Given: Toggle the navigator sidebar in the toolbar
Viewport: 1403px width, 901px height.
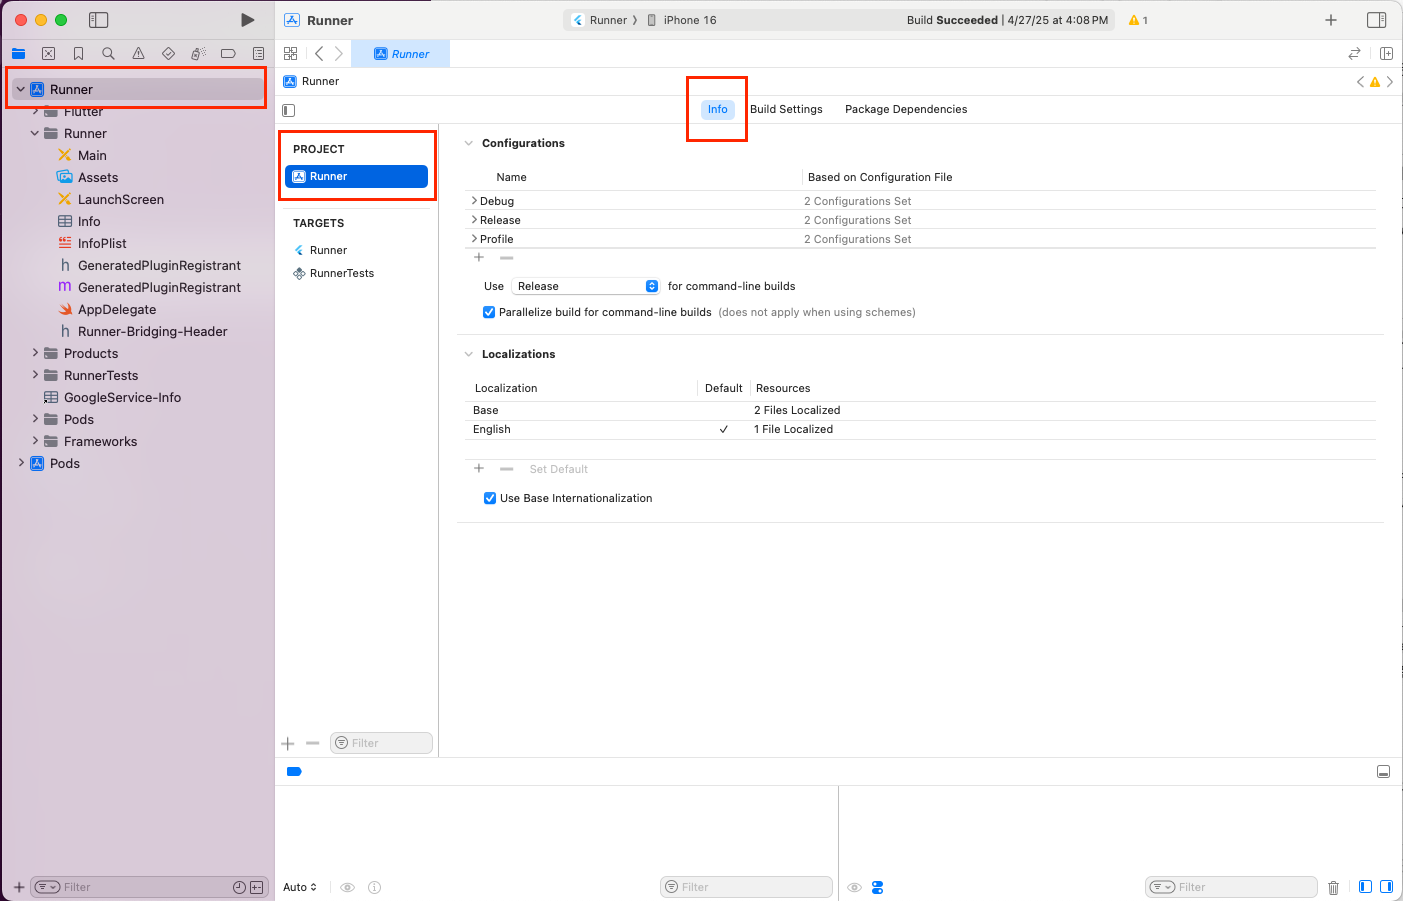Looking at the screenshot, I should click(98, 20).
